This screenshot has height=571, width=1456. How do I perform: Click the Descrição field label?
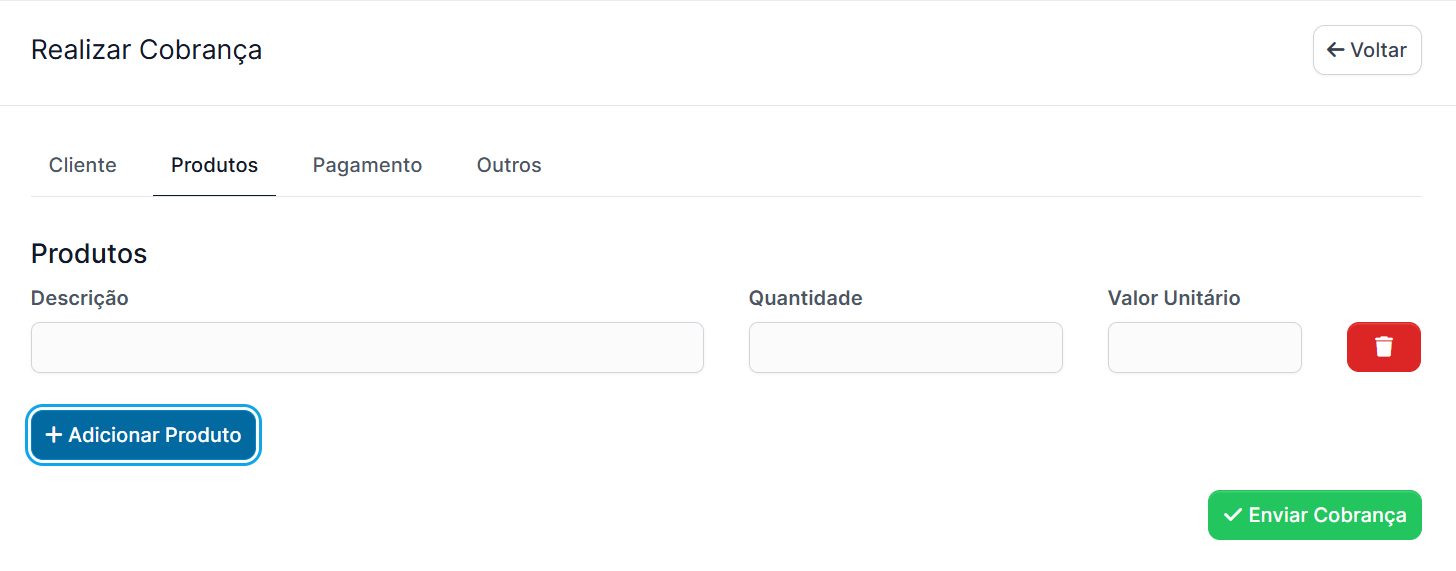pos(80,298)
